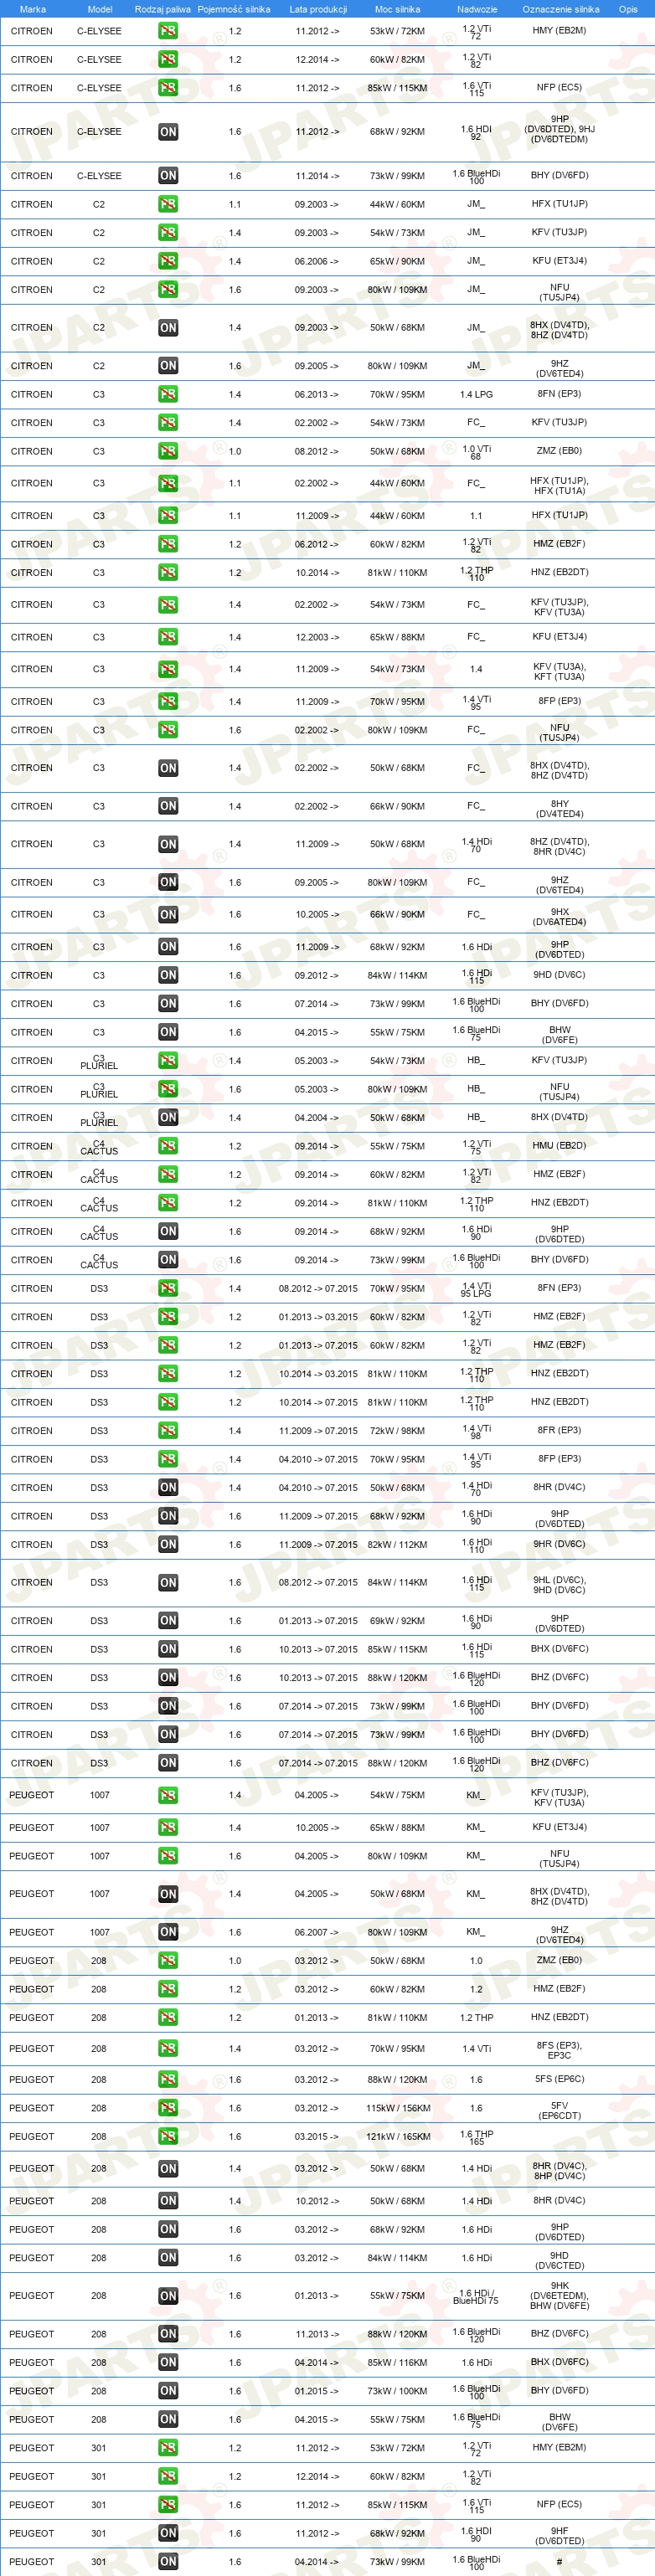The width and height of the screenshot is (655, 2576).
Task: Select the 12.2003 -> production date cell
Action: tap(317, 637)
